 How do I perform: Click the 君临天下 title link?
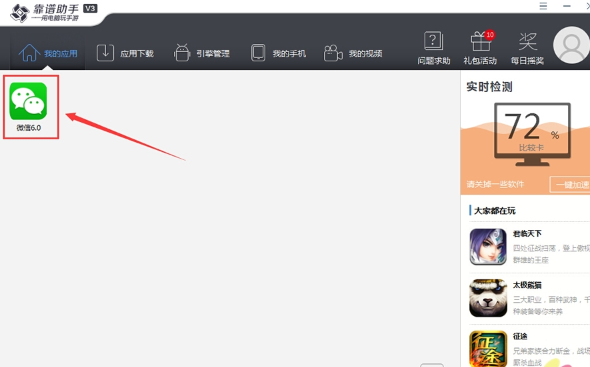(527, 234)
